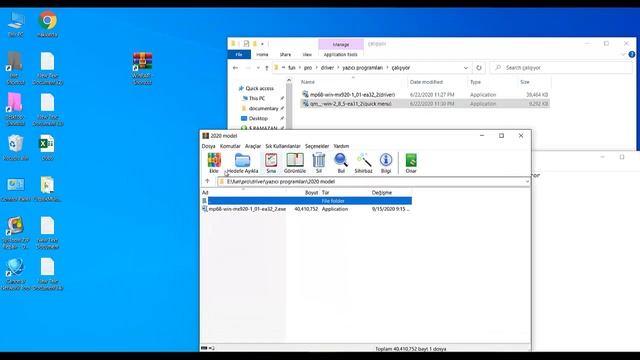Click the drive icon in WinRAR status bar

click(204, 348)
